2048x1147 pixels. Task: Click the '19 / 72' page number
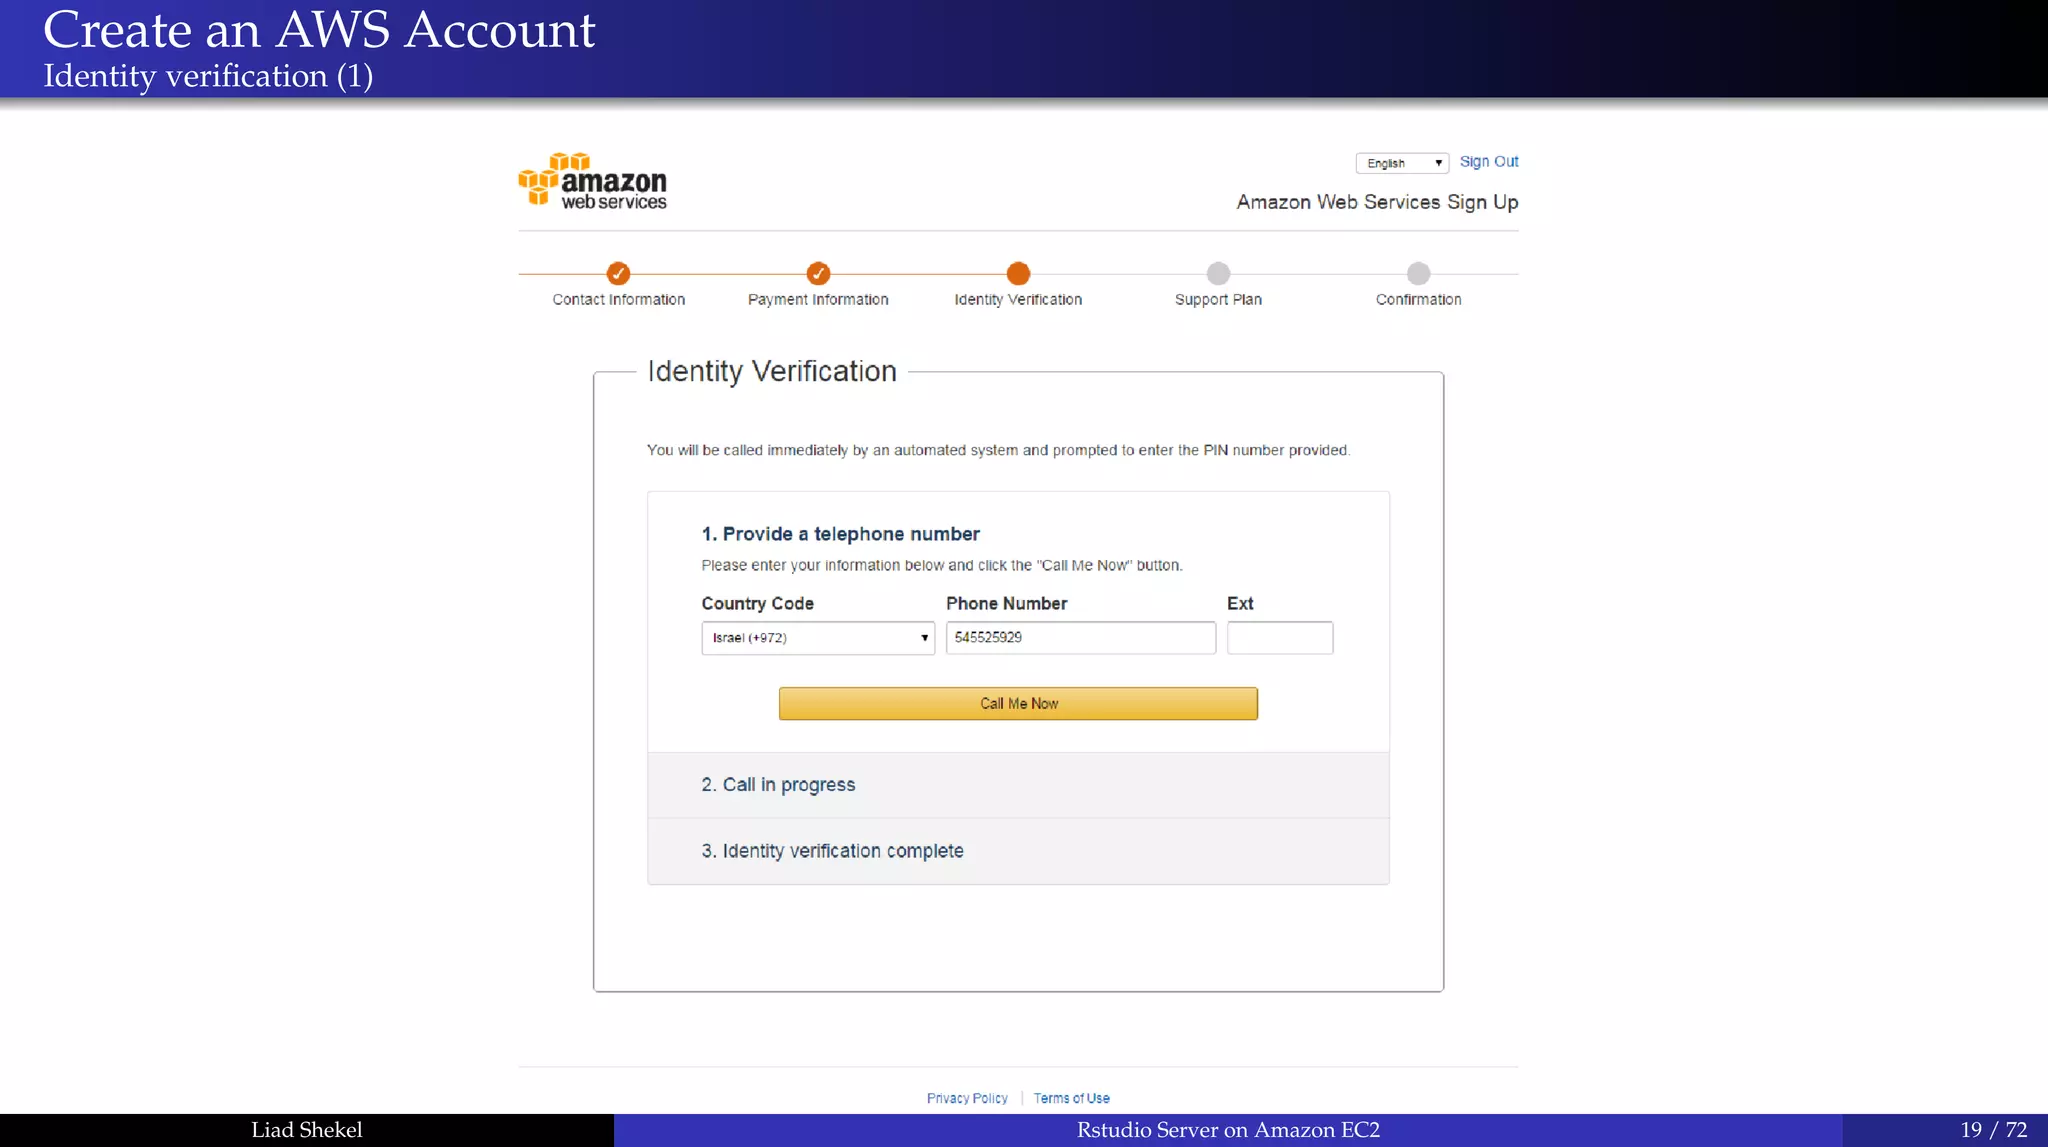[x=1994, y=1130]
